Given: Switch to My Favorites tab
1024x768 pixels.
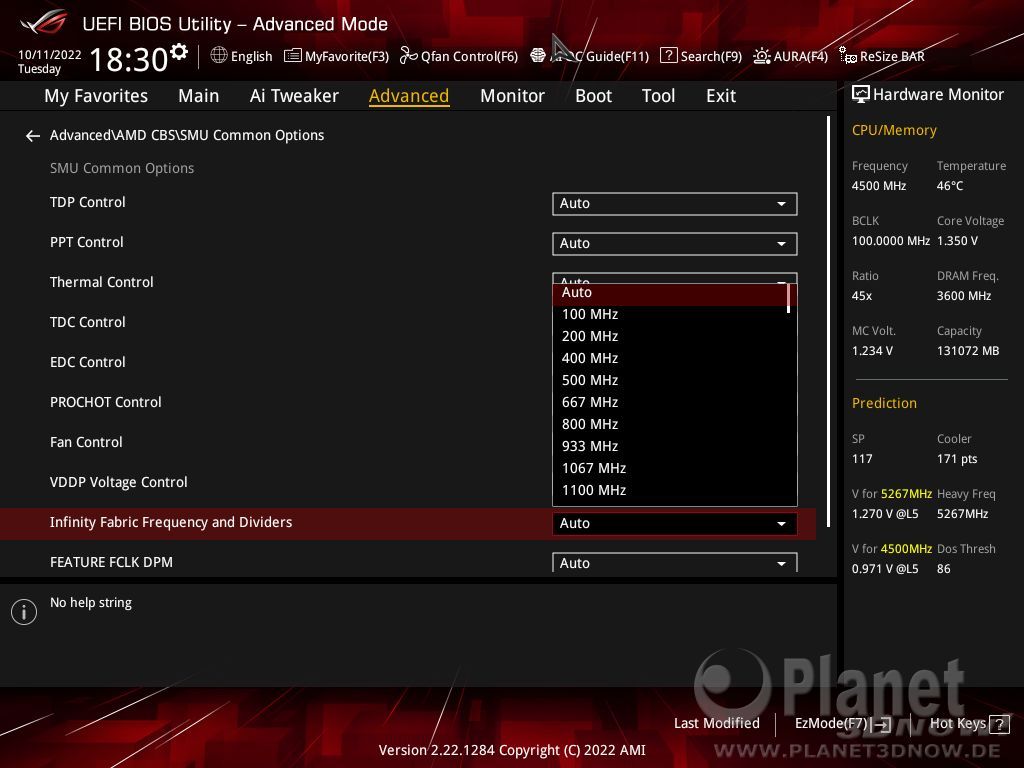Looking at the screenshot, I should 96,96.
